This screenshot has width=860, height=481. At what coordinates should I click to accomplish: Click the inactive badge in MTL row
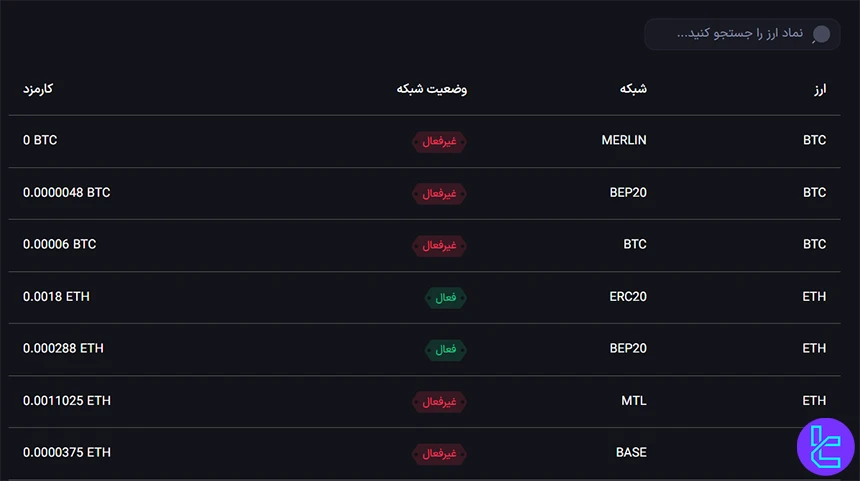coord(438,401)
